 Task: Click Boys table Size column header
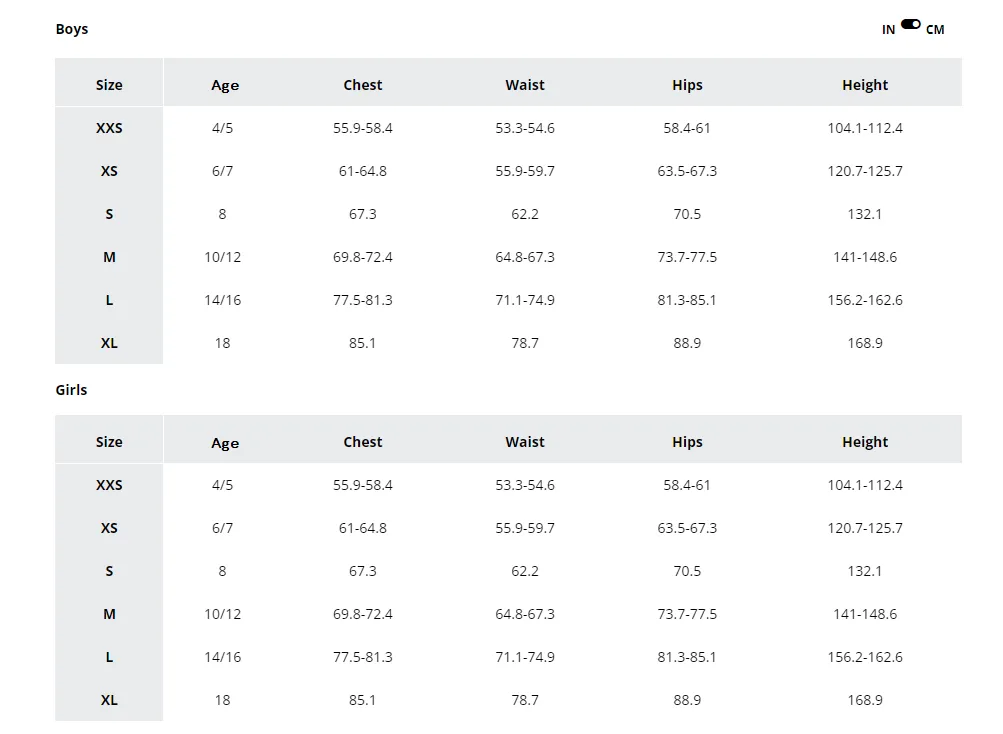tap(109, 85)
